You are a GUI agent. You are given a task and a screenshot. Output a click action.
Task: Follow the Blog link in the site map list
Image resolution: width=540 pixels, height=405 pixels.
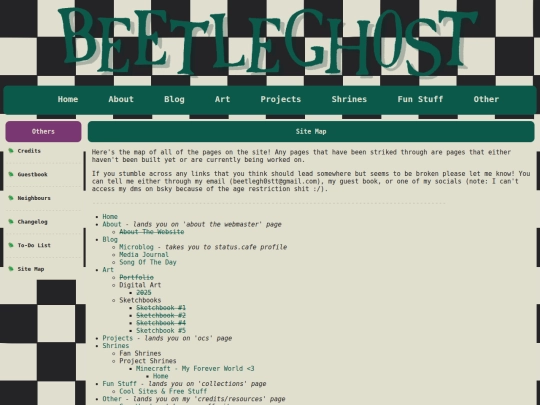coord(110,239)
